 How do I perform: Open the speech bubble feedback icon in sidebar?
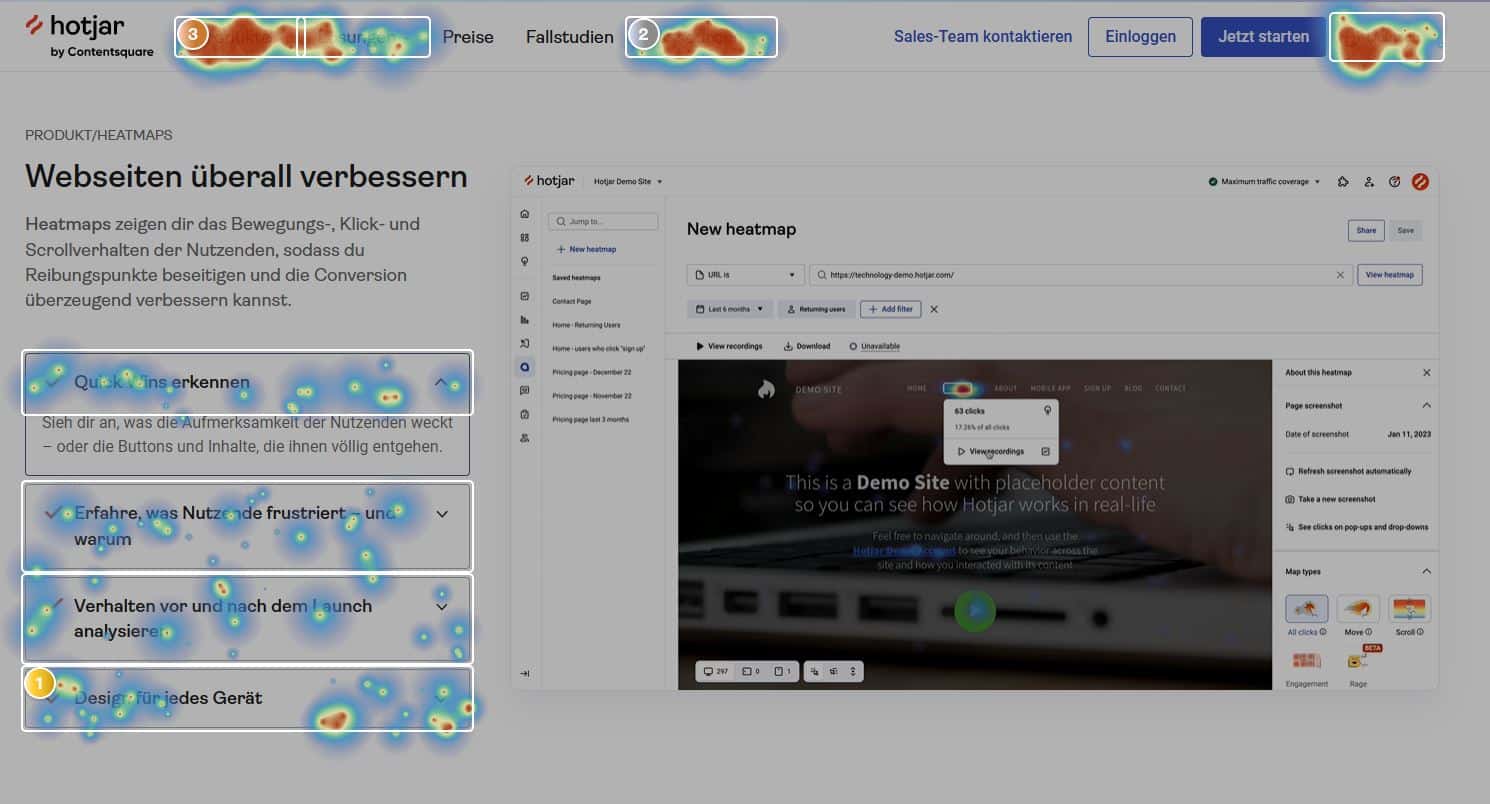click(525, 390)
